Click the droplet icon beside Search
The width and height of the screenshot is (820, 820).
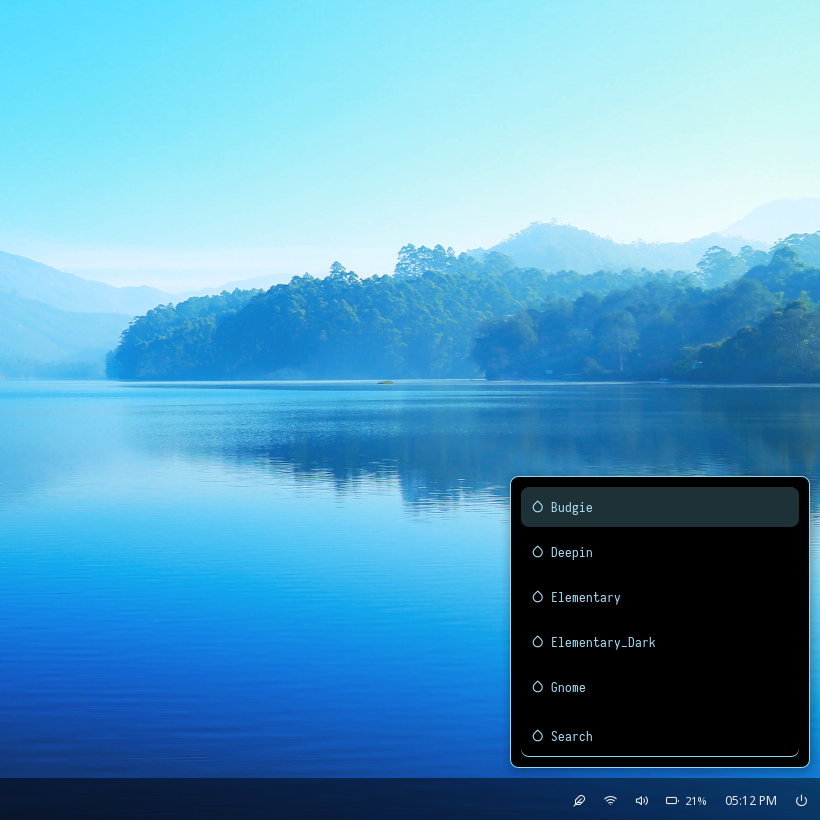(x=538, y=735)
